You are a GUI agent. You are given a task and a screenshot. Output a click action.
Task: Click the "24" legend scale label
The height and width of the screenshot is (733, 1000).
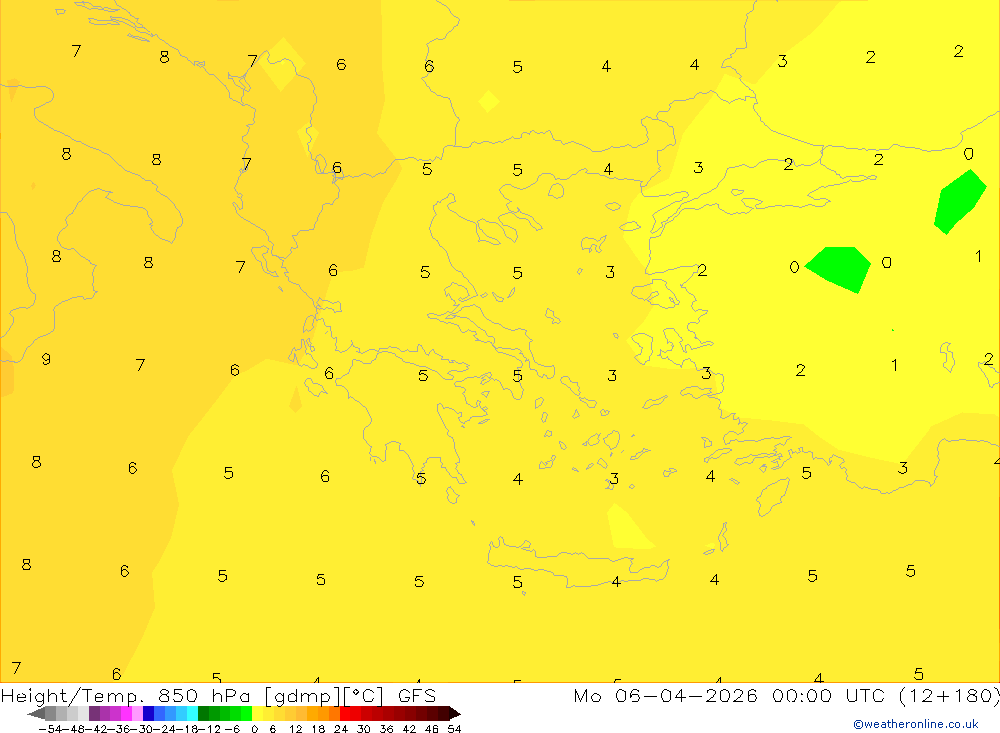point(341,729)
